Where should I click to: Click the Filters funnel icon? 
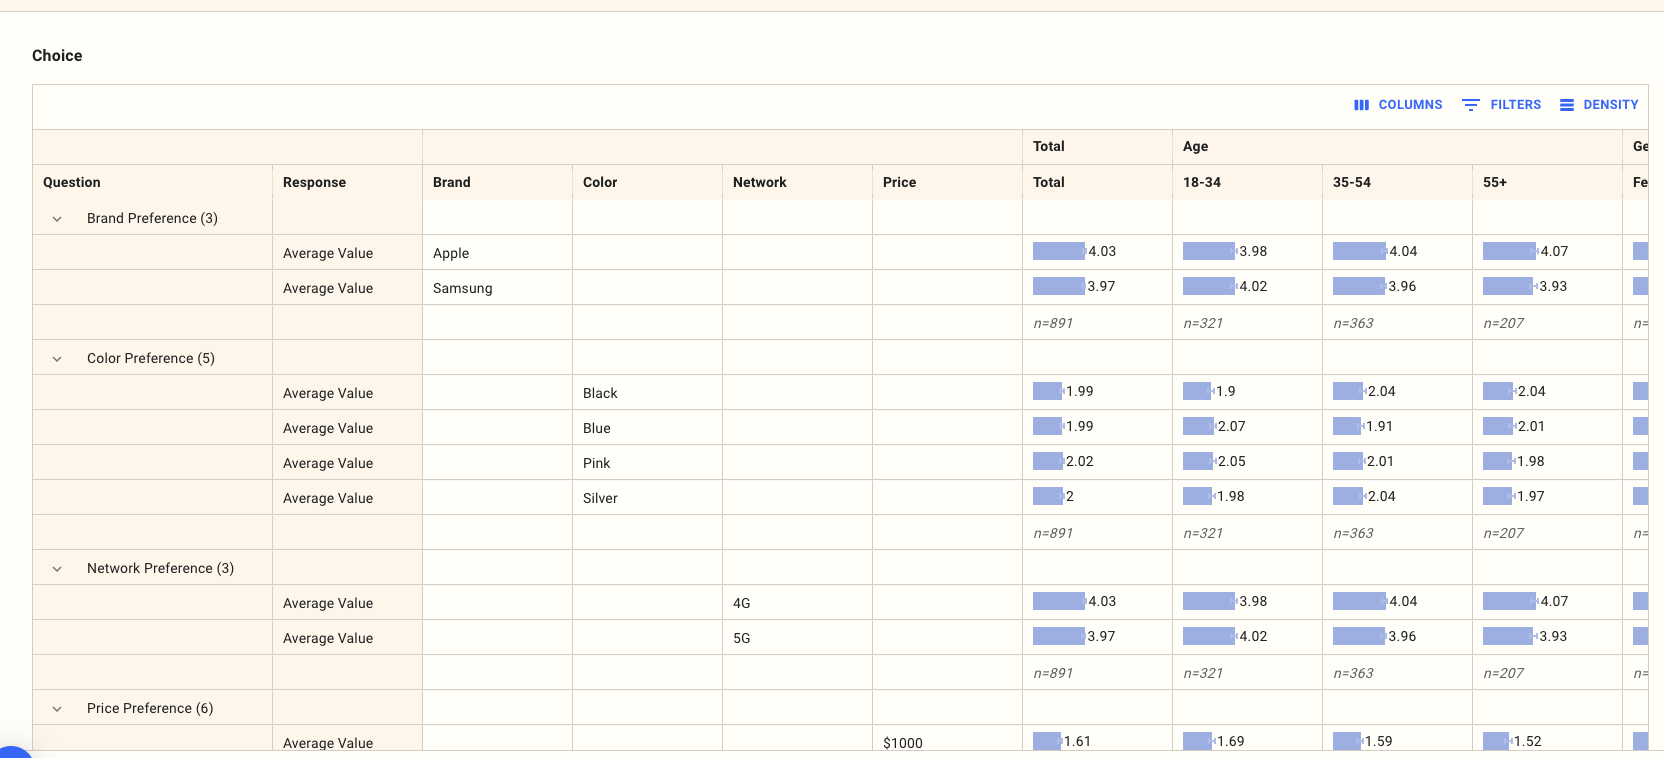1470,105
